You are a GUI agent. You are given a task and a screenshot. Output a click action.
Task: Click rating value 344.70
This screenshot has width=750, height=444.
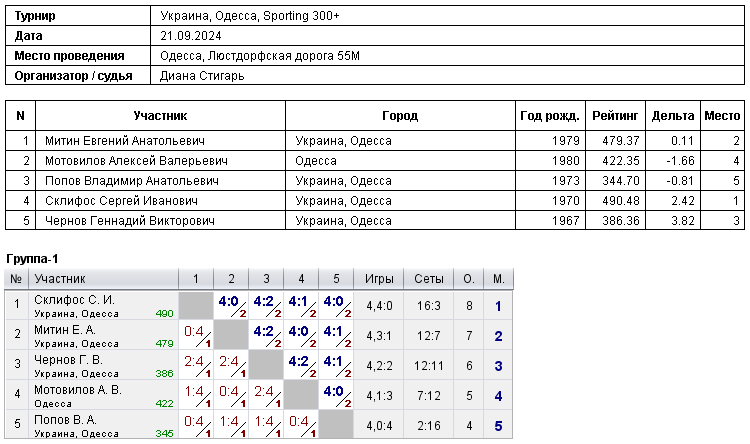(621, 181)
